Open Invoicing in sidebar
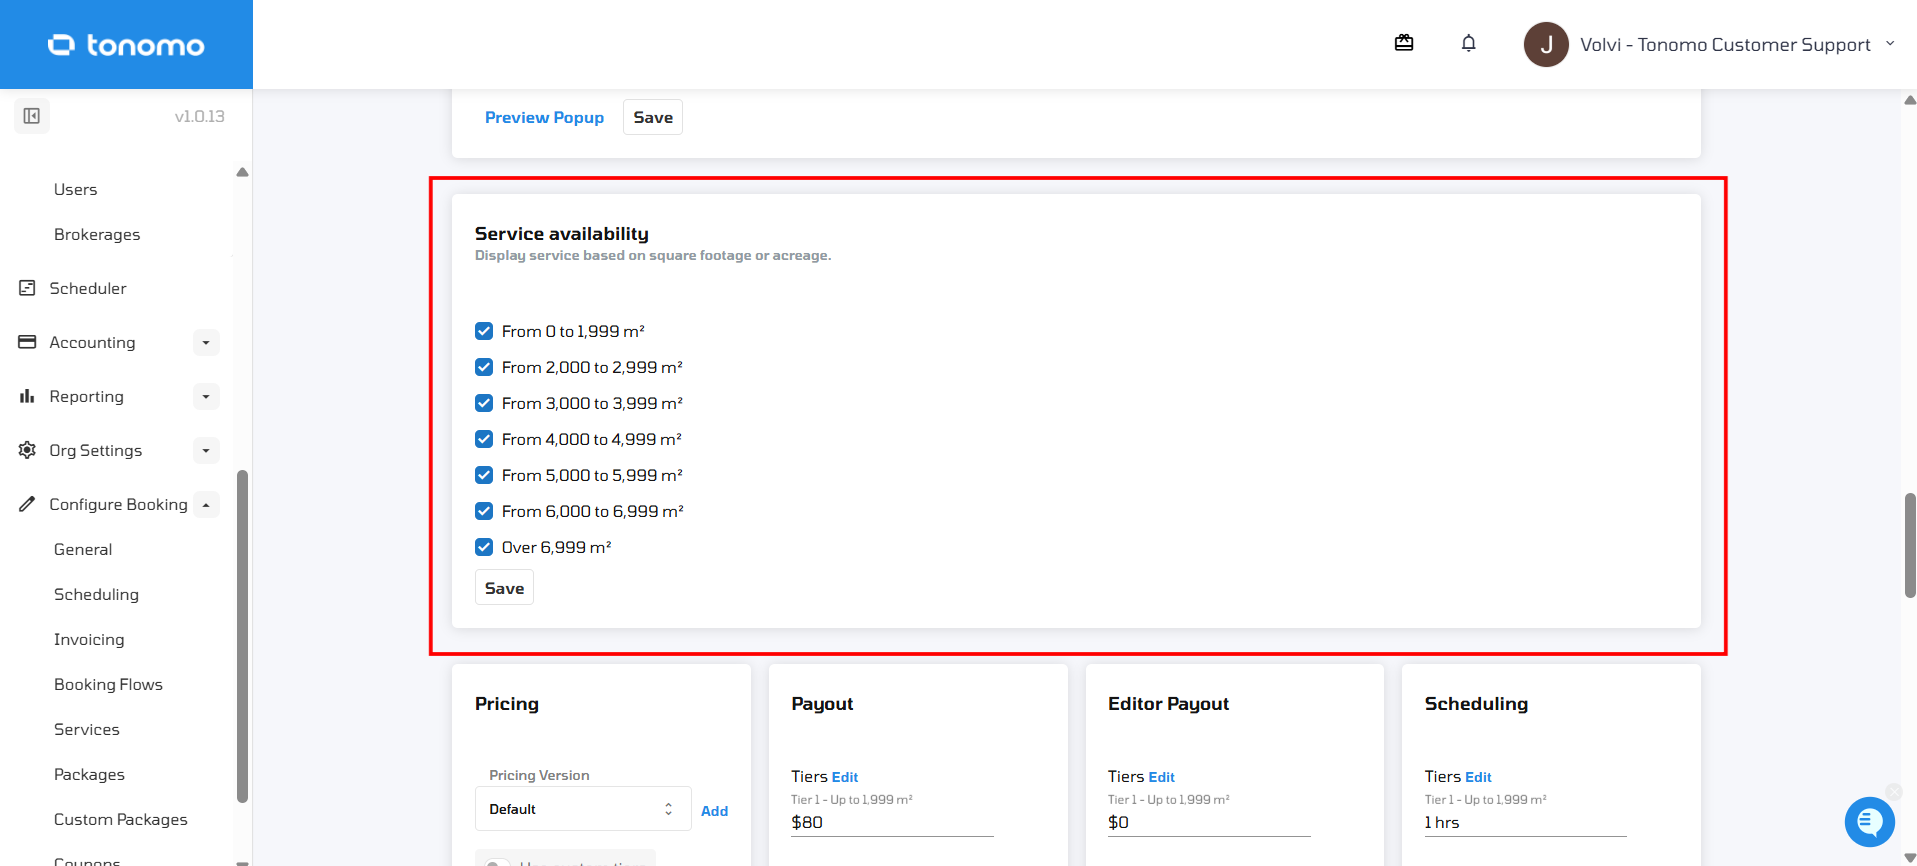The height and width of the screenshot is (866, 1917). click(89, 639)
